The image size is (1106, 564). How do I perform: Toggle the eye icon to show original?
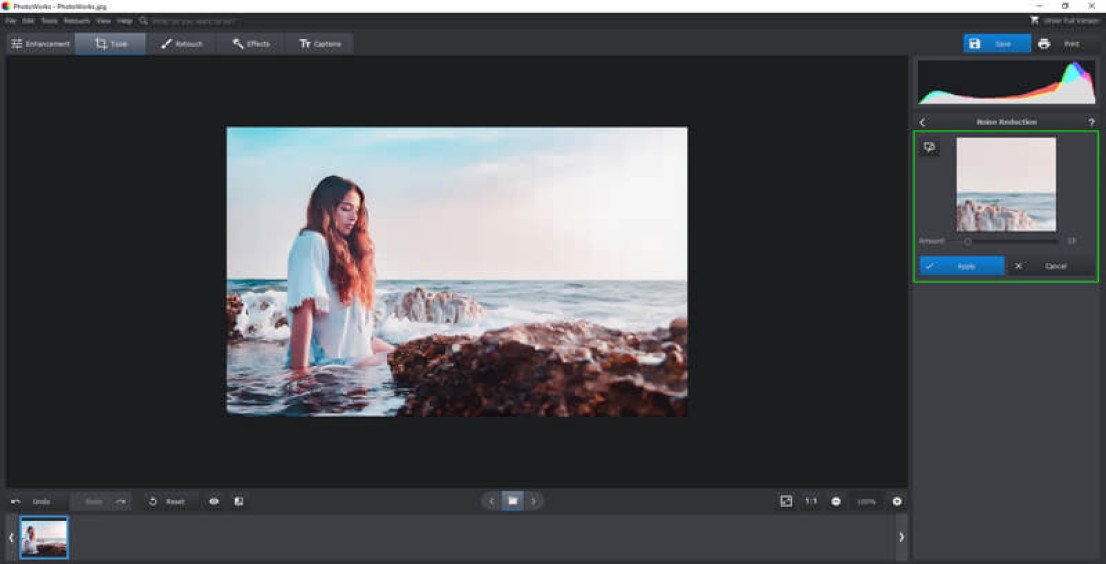[x=213, y=501]
